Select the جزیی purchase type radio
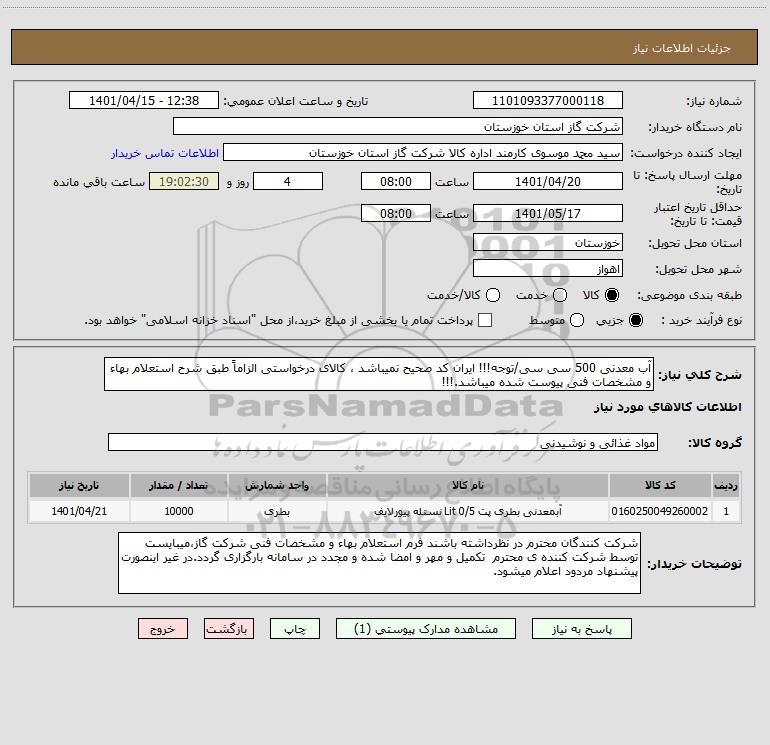The image size is (770, 745). coord(635,320)
